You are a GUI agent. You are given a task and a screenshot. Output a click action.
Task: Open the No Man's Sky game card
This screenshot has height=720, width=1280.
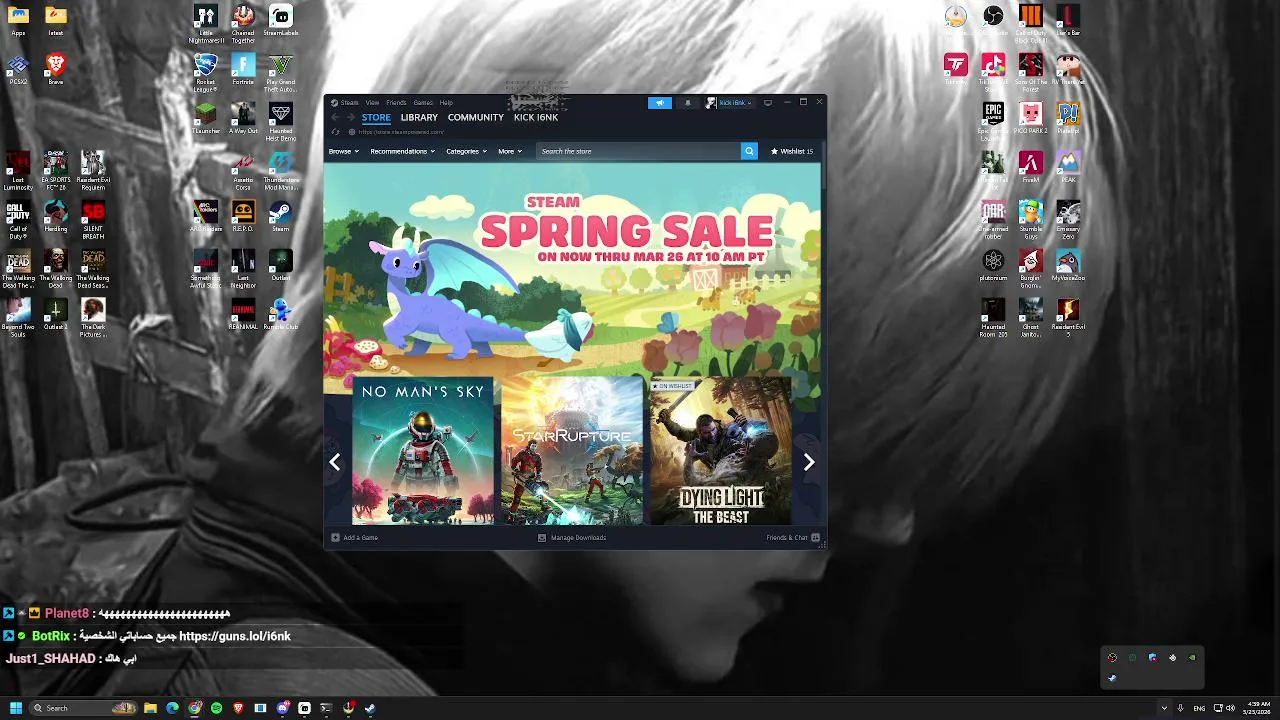(x=423, y=450)
